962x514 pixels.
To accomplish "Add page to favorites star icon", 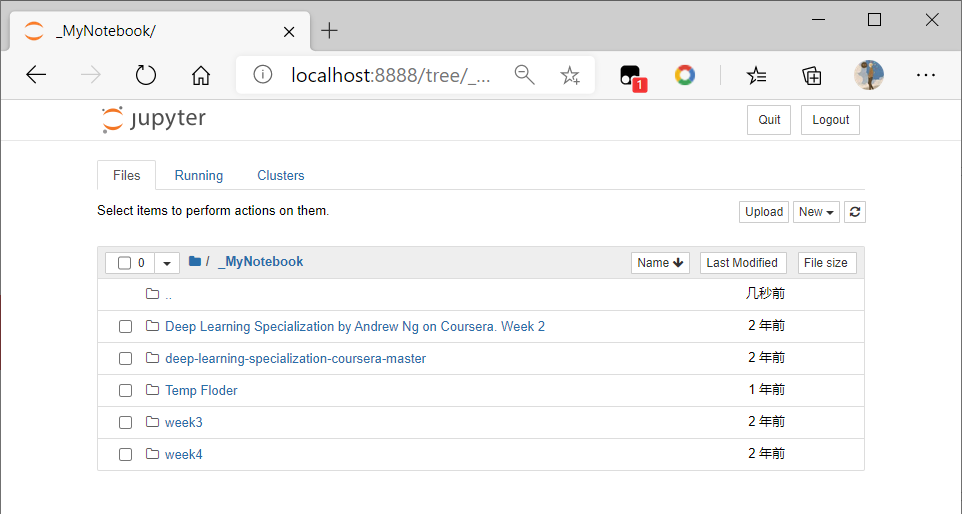I will pyautogui.click(x=570, y=75).
